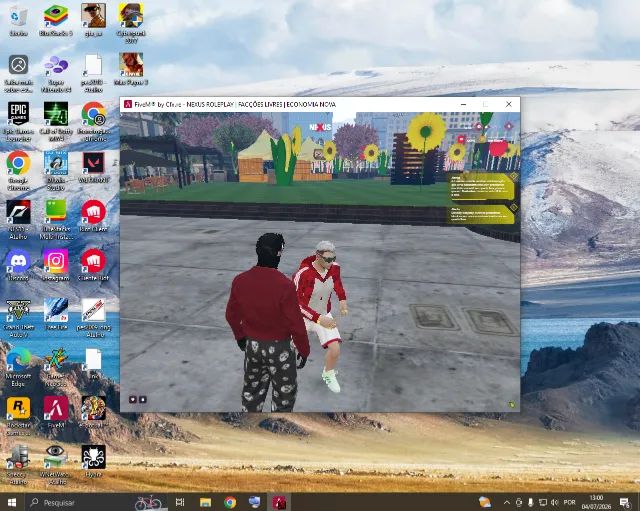Click the NEXUS logo in the game view
The image size is (640, 511).
coord(320,127)
